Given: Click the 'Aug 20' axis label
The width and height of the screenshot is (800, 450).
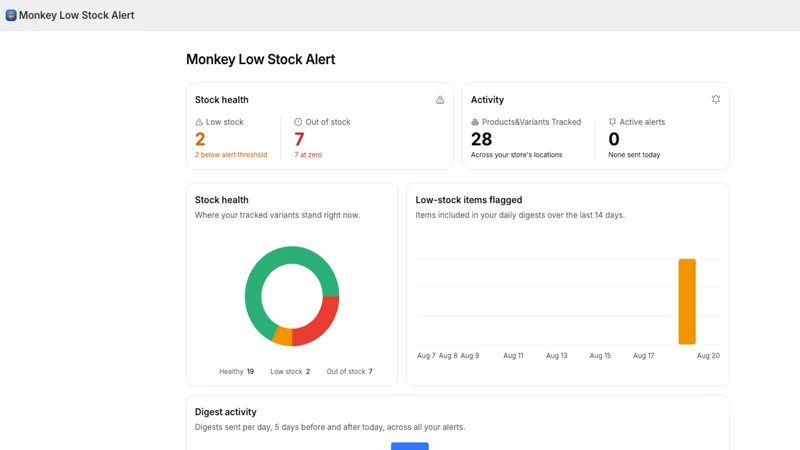Looking at the screenshot, I should pyautogui.click(x=708, y=356).
